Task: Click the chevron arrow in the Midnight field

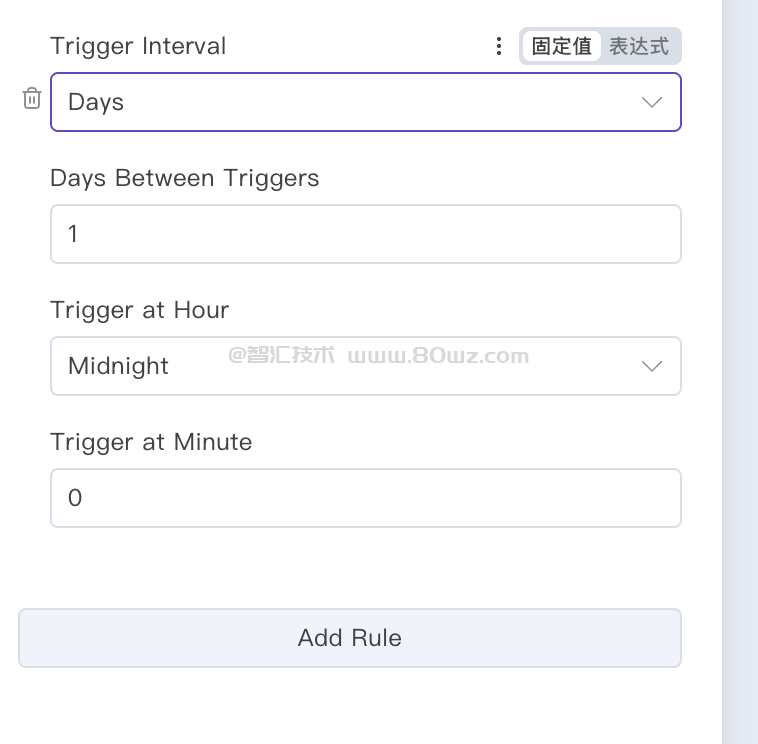Action: pos(651,366)
